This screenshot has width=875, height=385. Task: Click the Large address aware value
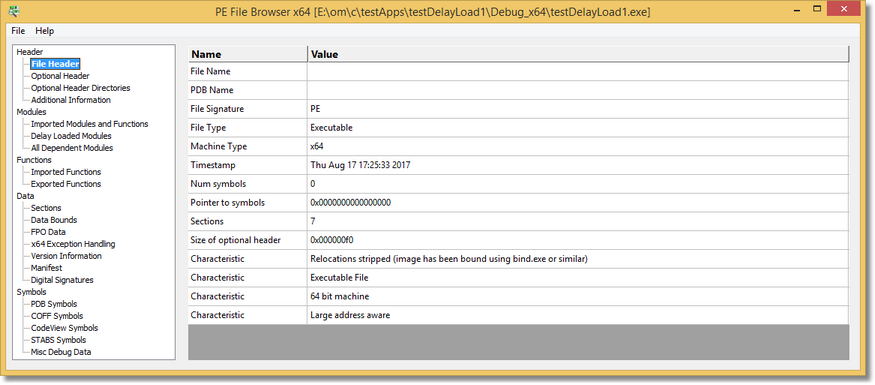(x=350, y=315)
